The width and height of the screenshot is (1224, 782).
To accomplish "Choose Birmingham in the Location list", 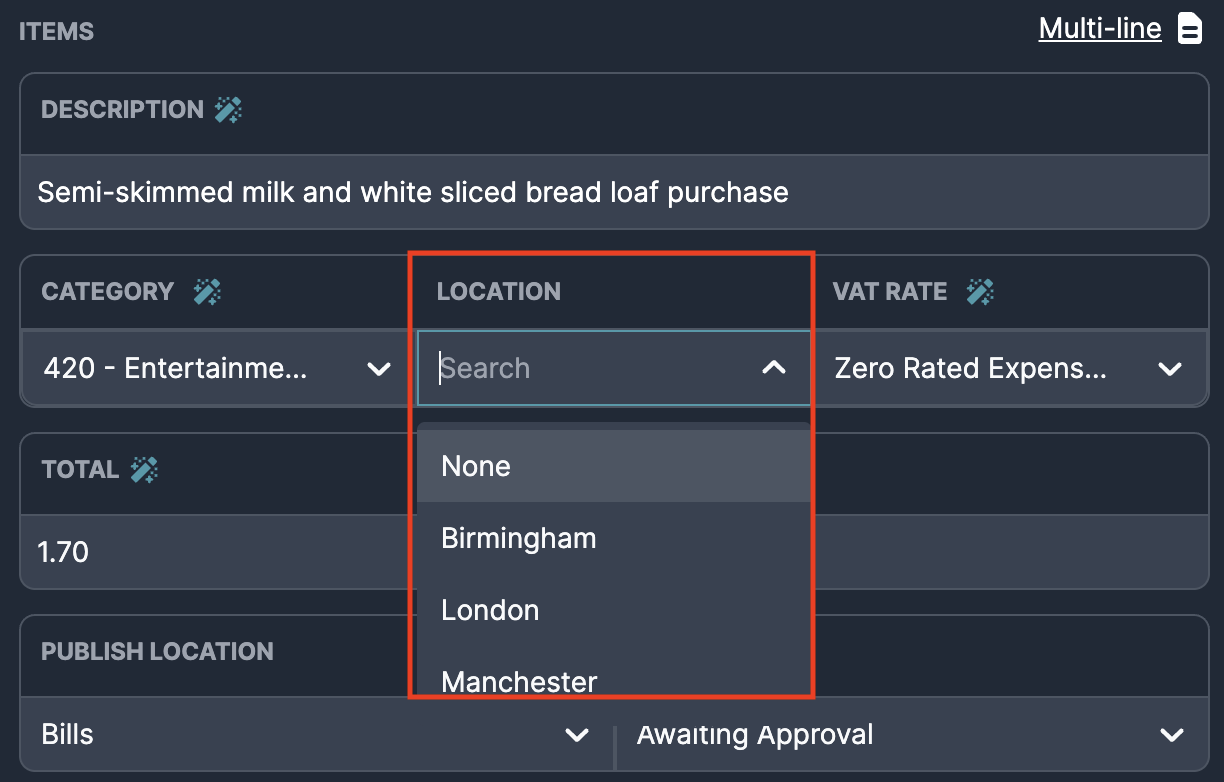I will (613, 538).
